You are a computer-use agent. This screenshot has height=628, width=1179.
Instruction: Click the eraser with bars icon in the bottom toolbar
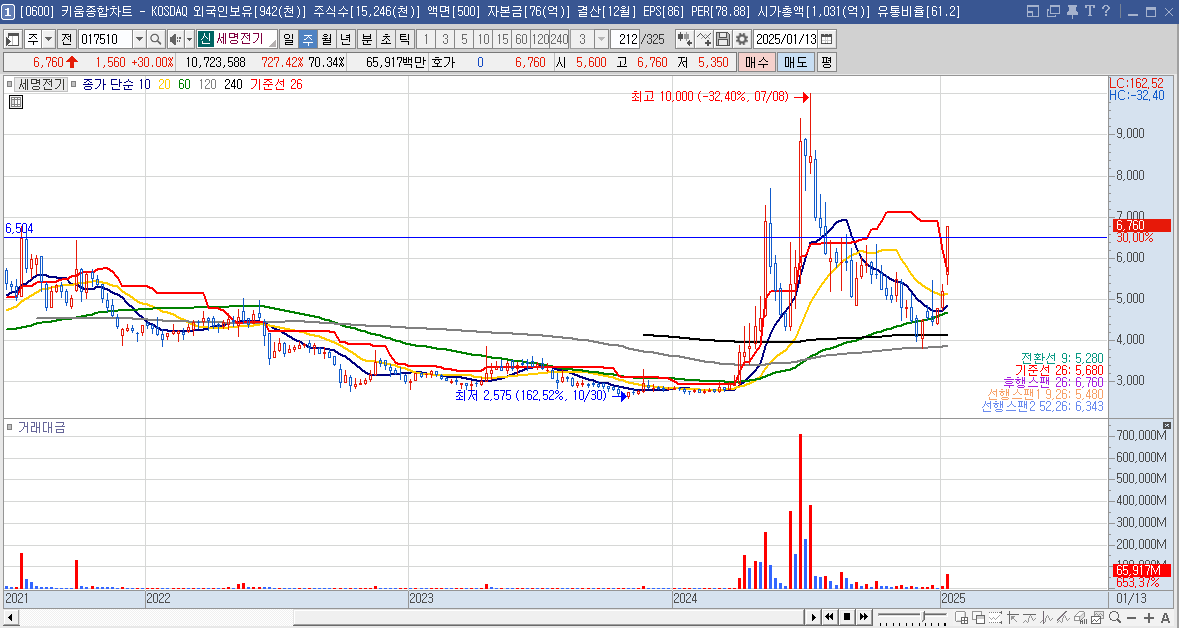pos(1080,617)
